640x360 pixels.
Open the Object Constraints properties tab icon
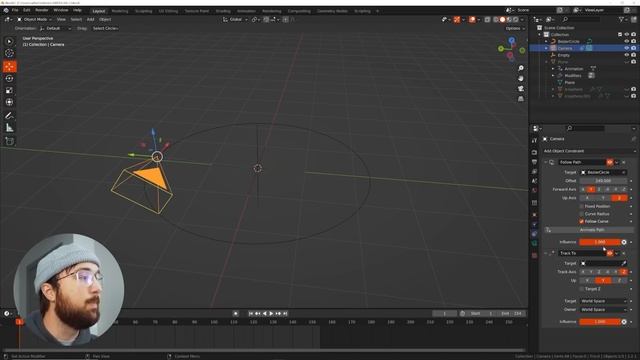534,234
